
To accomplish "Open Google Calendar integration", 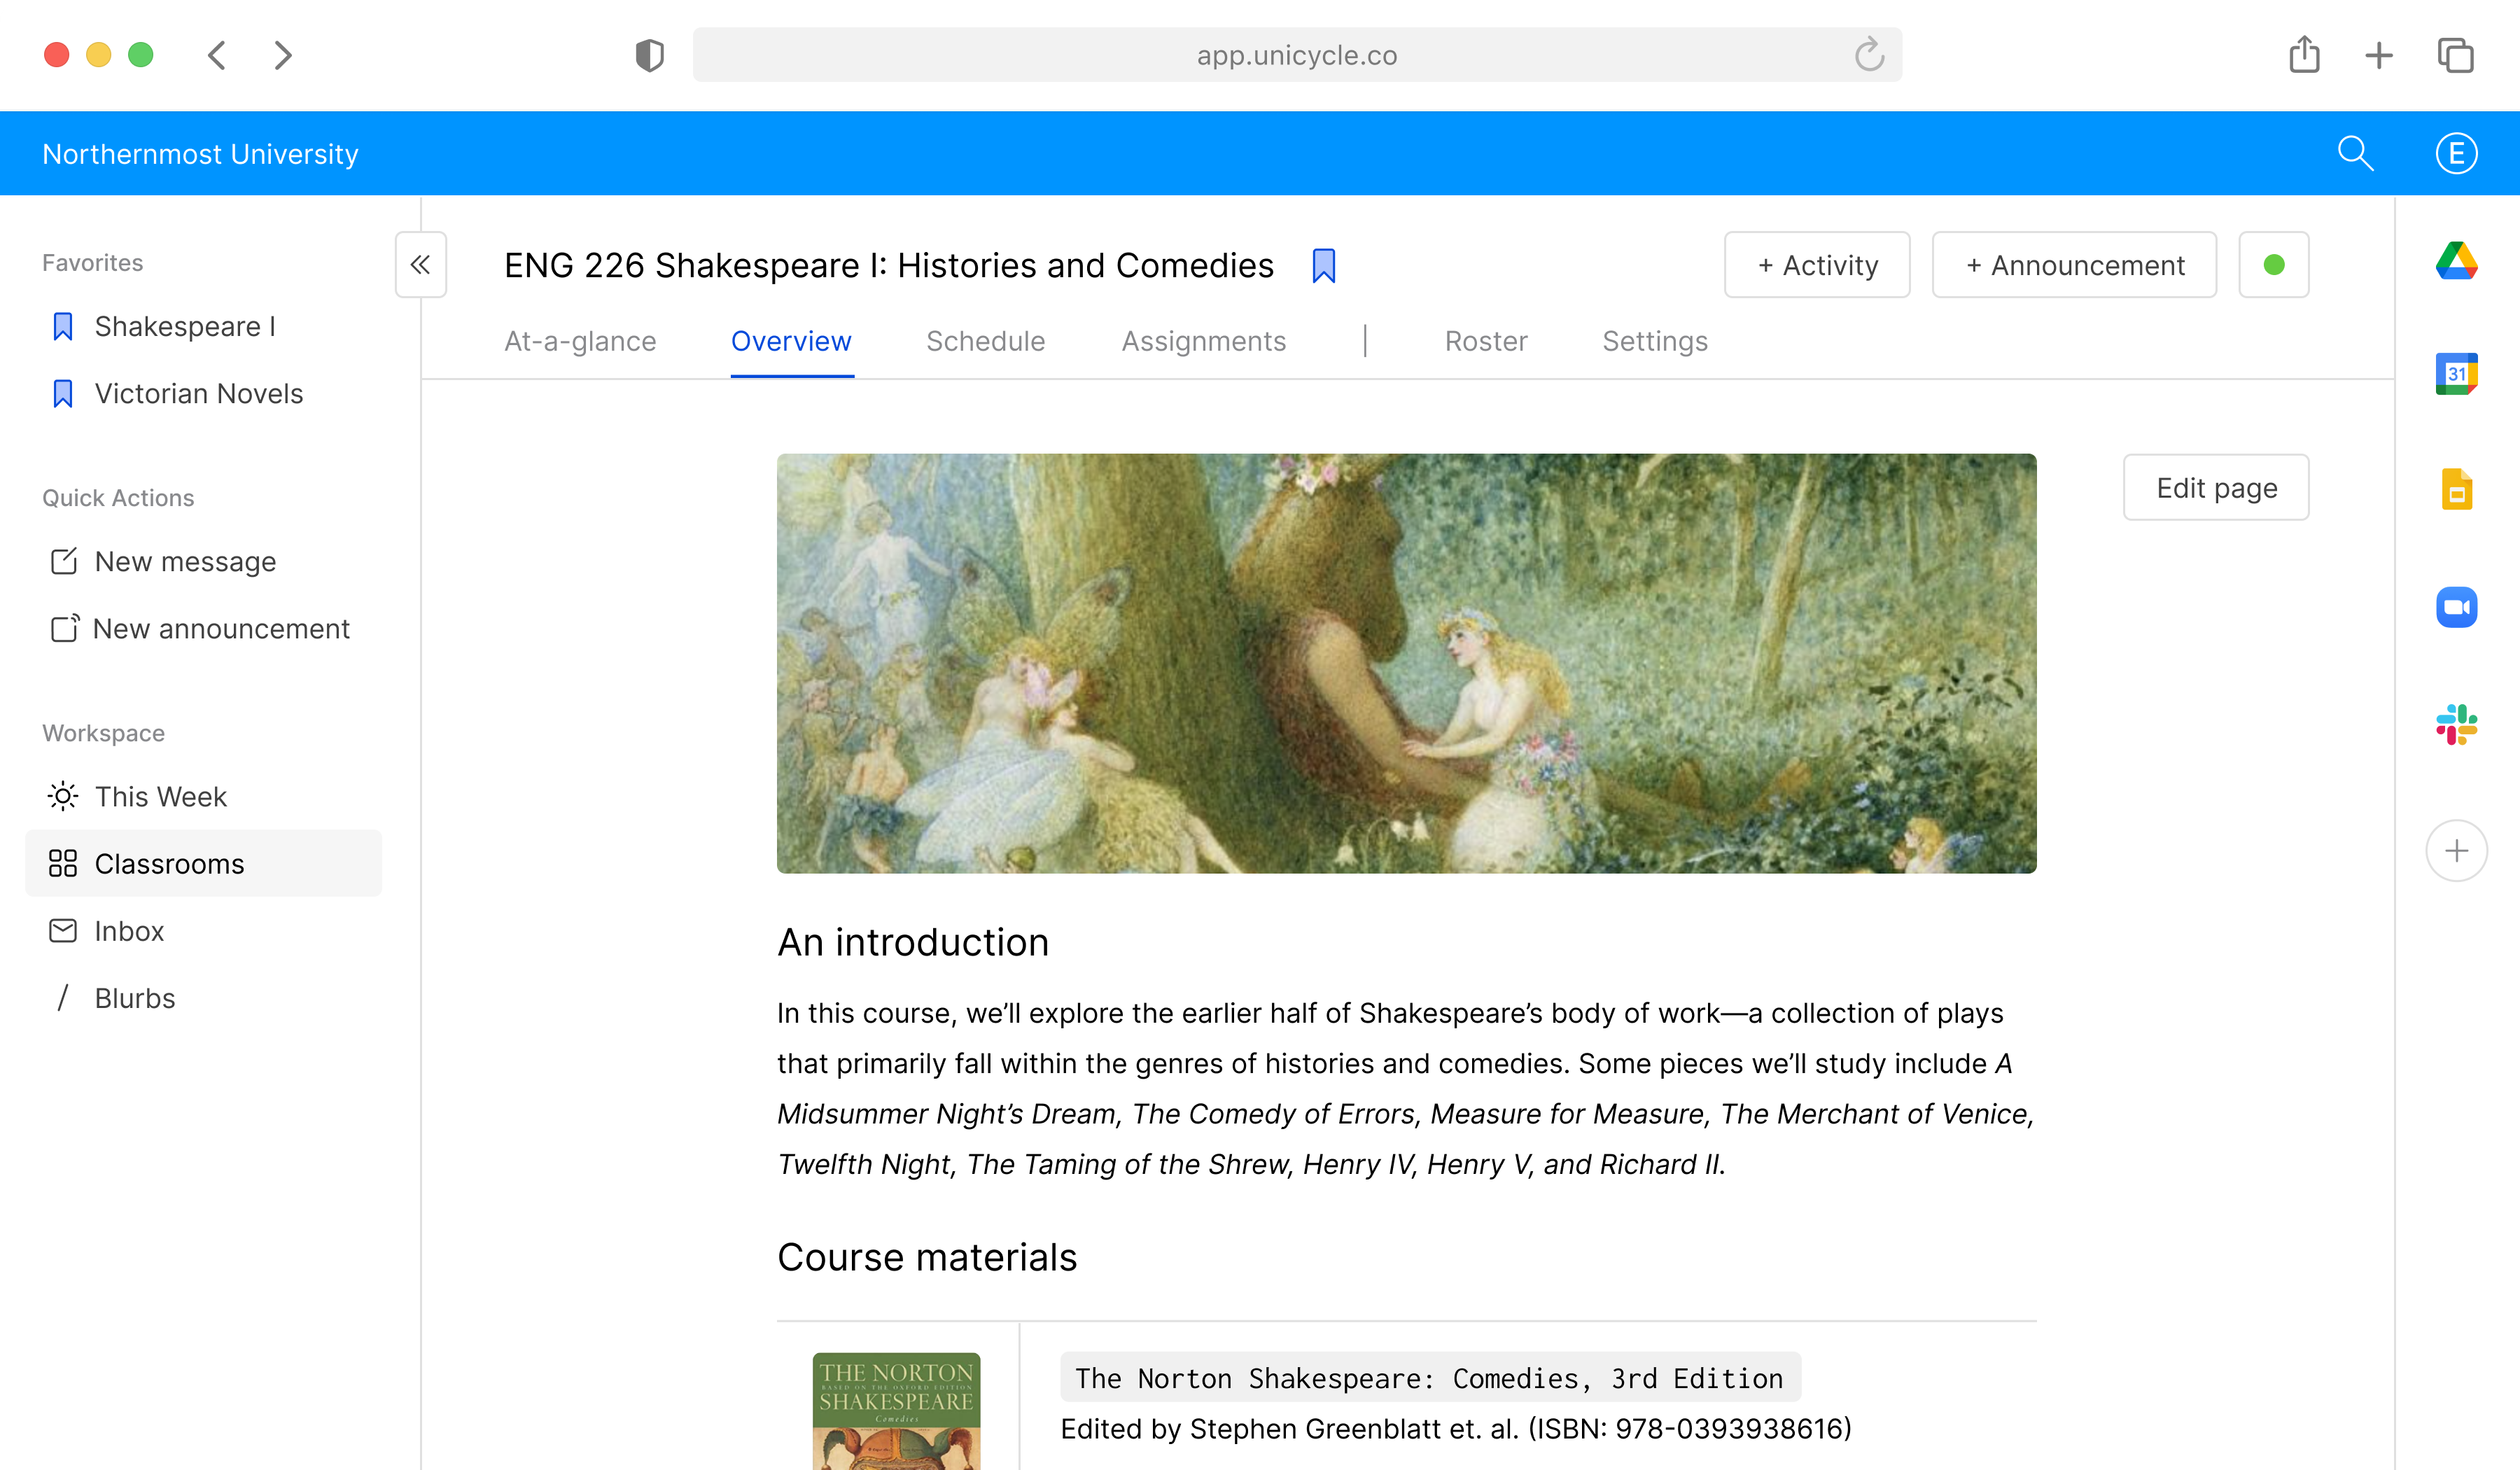I will [2456, 374].
